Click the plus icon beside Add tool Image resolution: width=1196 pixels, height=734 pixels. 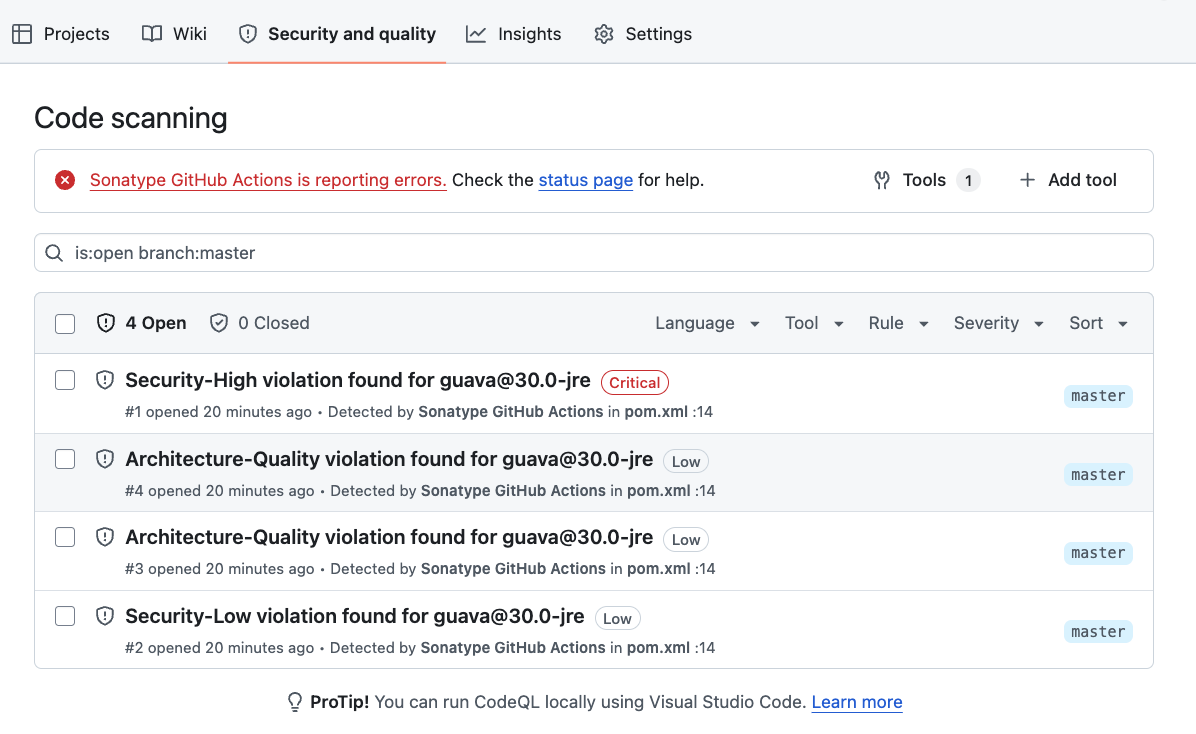pos(1027,180)
